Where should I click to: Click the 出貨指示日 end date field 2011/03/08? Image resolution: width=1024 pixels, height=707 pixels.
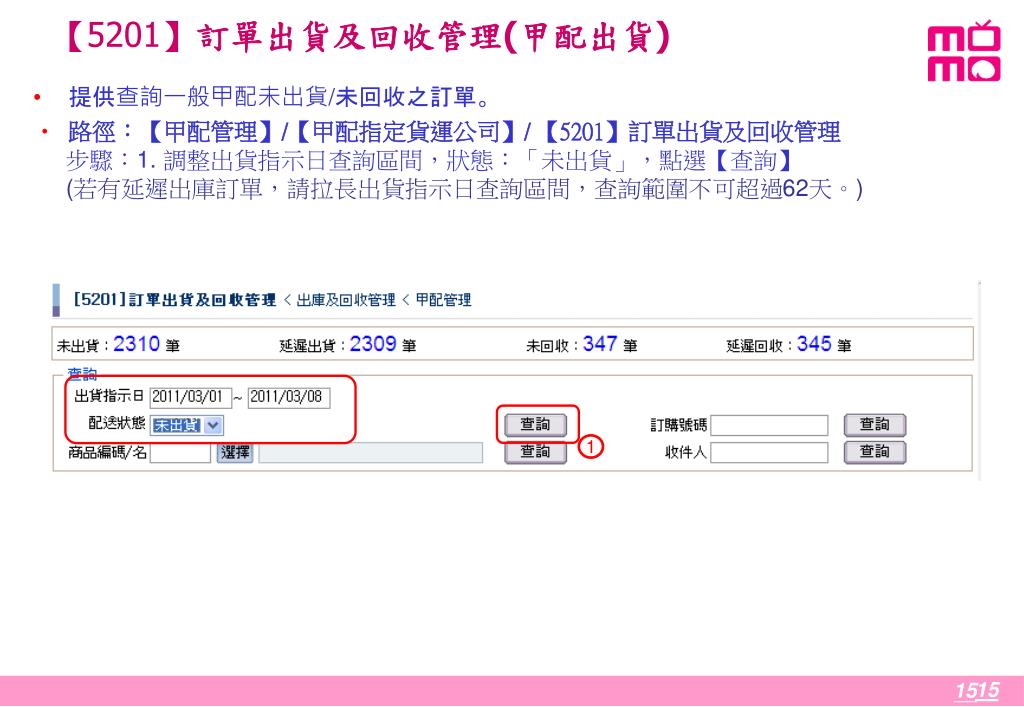289,398
